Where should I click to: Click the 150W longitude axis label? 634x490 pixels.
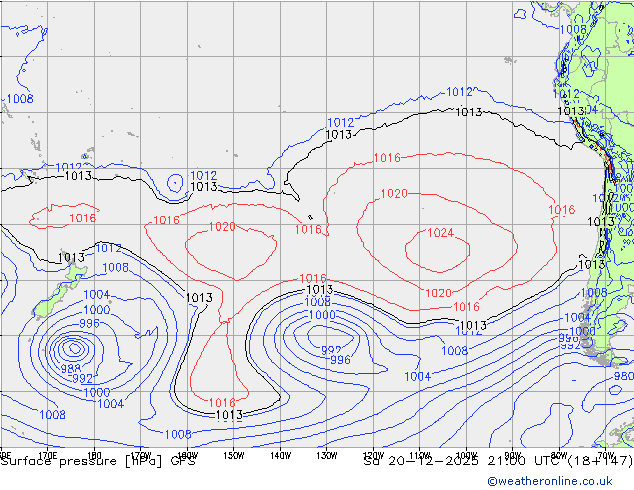click(x=234, y=456)
